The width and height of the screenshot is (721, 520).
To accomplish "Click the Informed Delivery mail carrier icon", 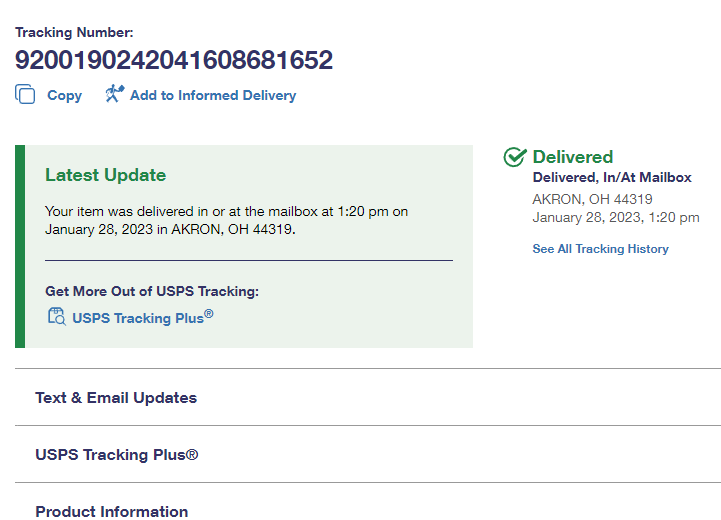I will 114,94.
